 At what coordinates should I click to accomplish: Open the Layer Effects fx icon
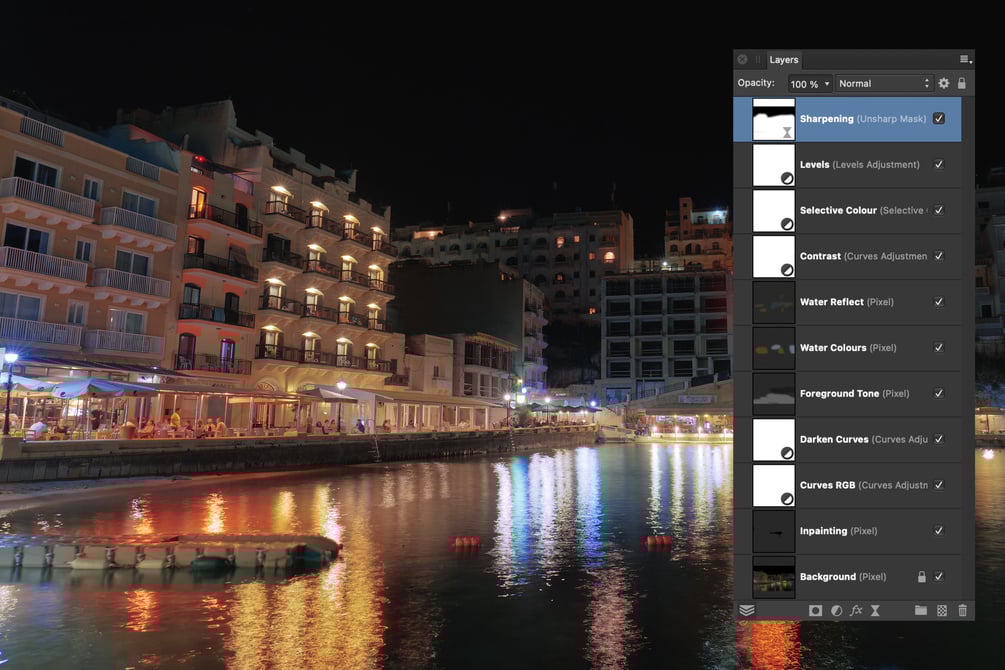[856, 610]
